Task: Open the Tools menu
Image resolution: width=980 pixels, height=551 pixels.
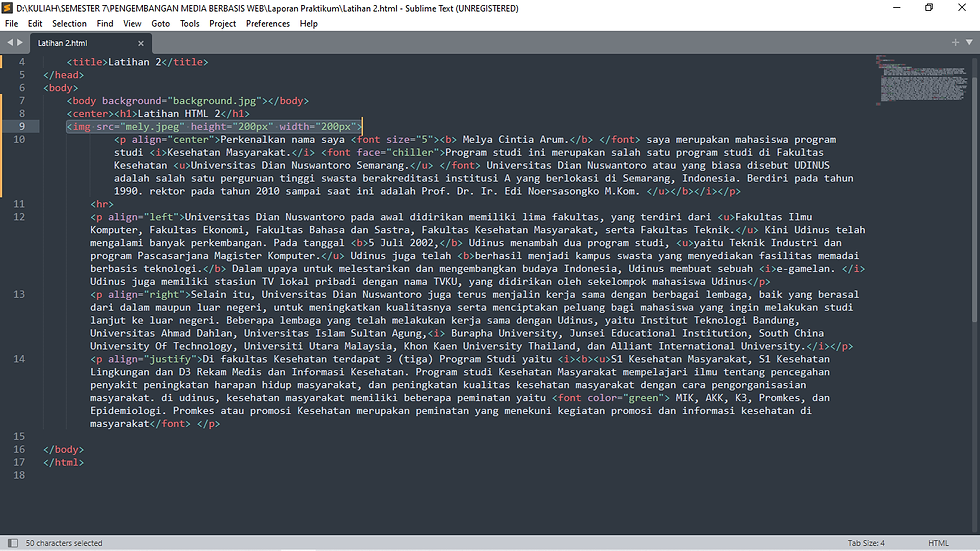Action: click(x=189, y=24)
